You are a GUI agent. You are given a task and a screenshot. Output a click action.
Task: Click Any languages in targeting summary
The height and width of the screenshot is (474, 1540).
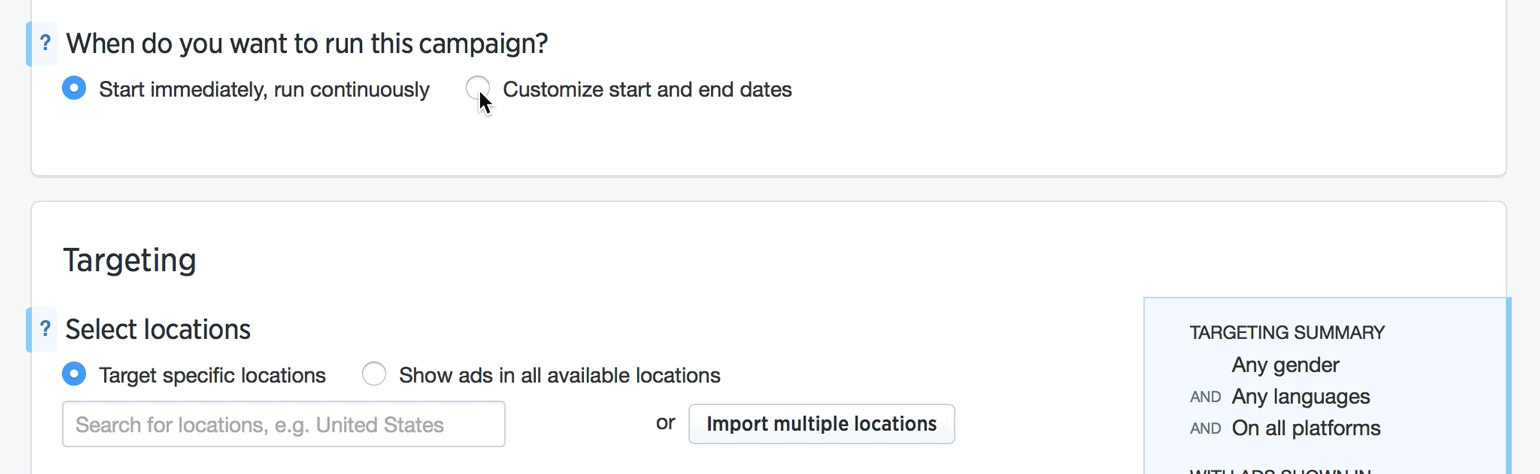(1301, 397)
